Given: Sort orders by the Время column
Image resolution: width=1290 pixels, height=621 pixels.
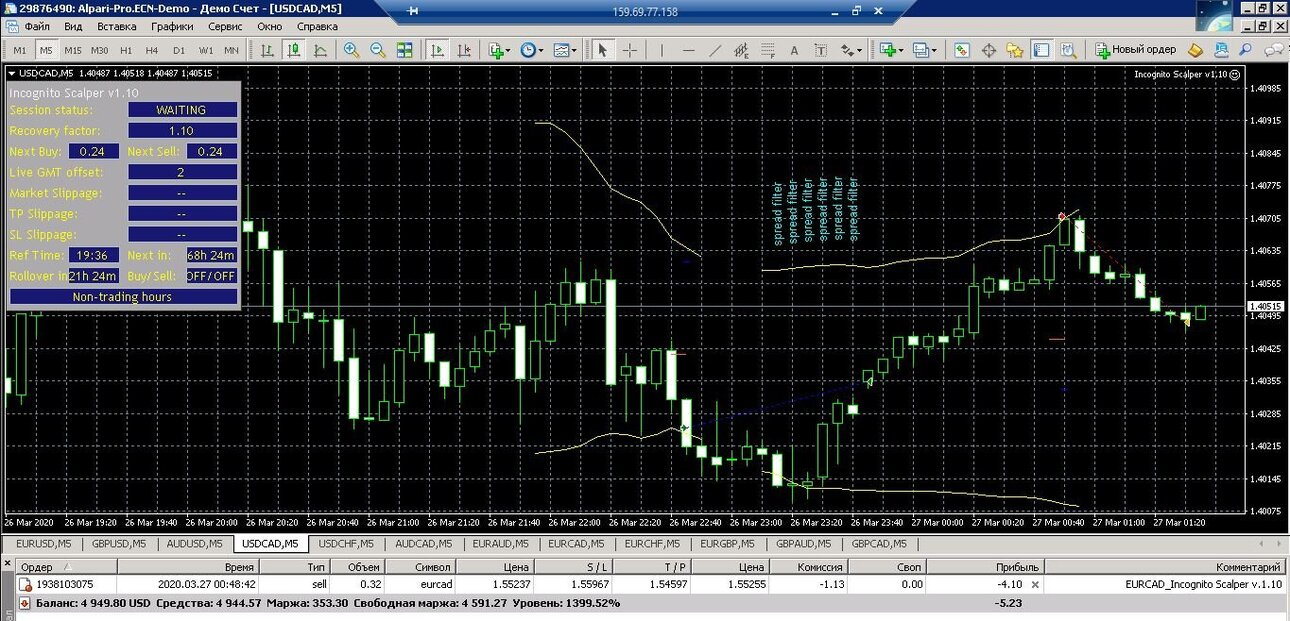Looking at the screenshot, I should coord(186,567).
